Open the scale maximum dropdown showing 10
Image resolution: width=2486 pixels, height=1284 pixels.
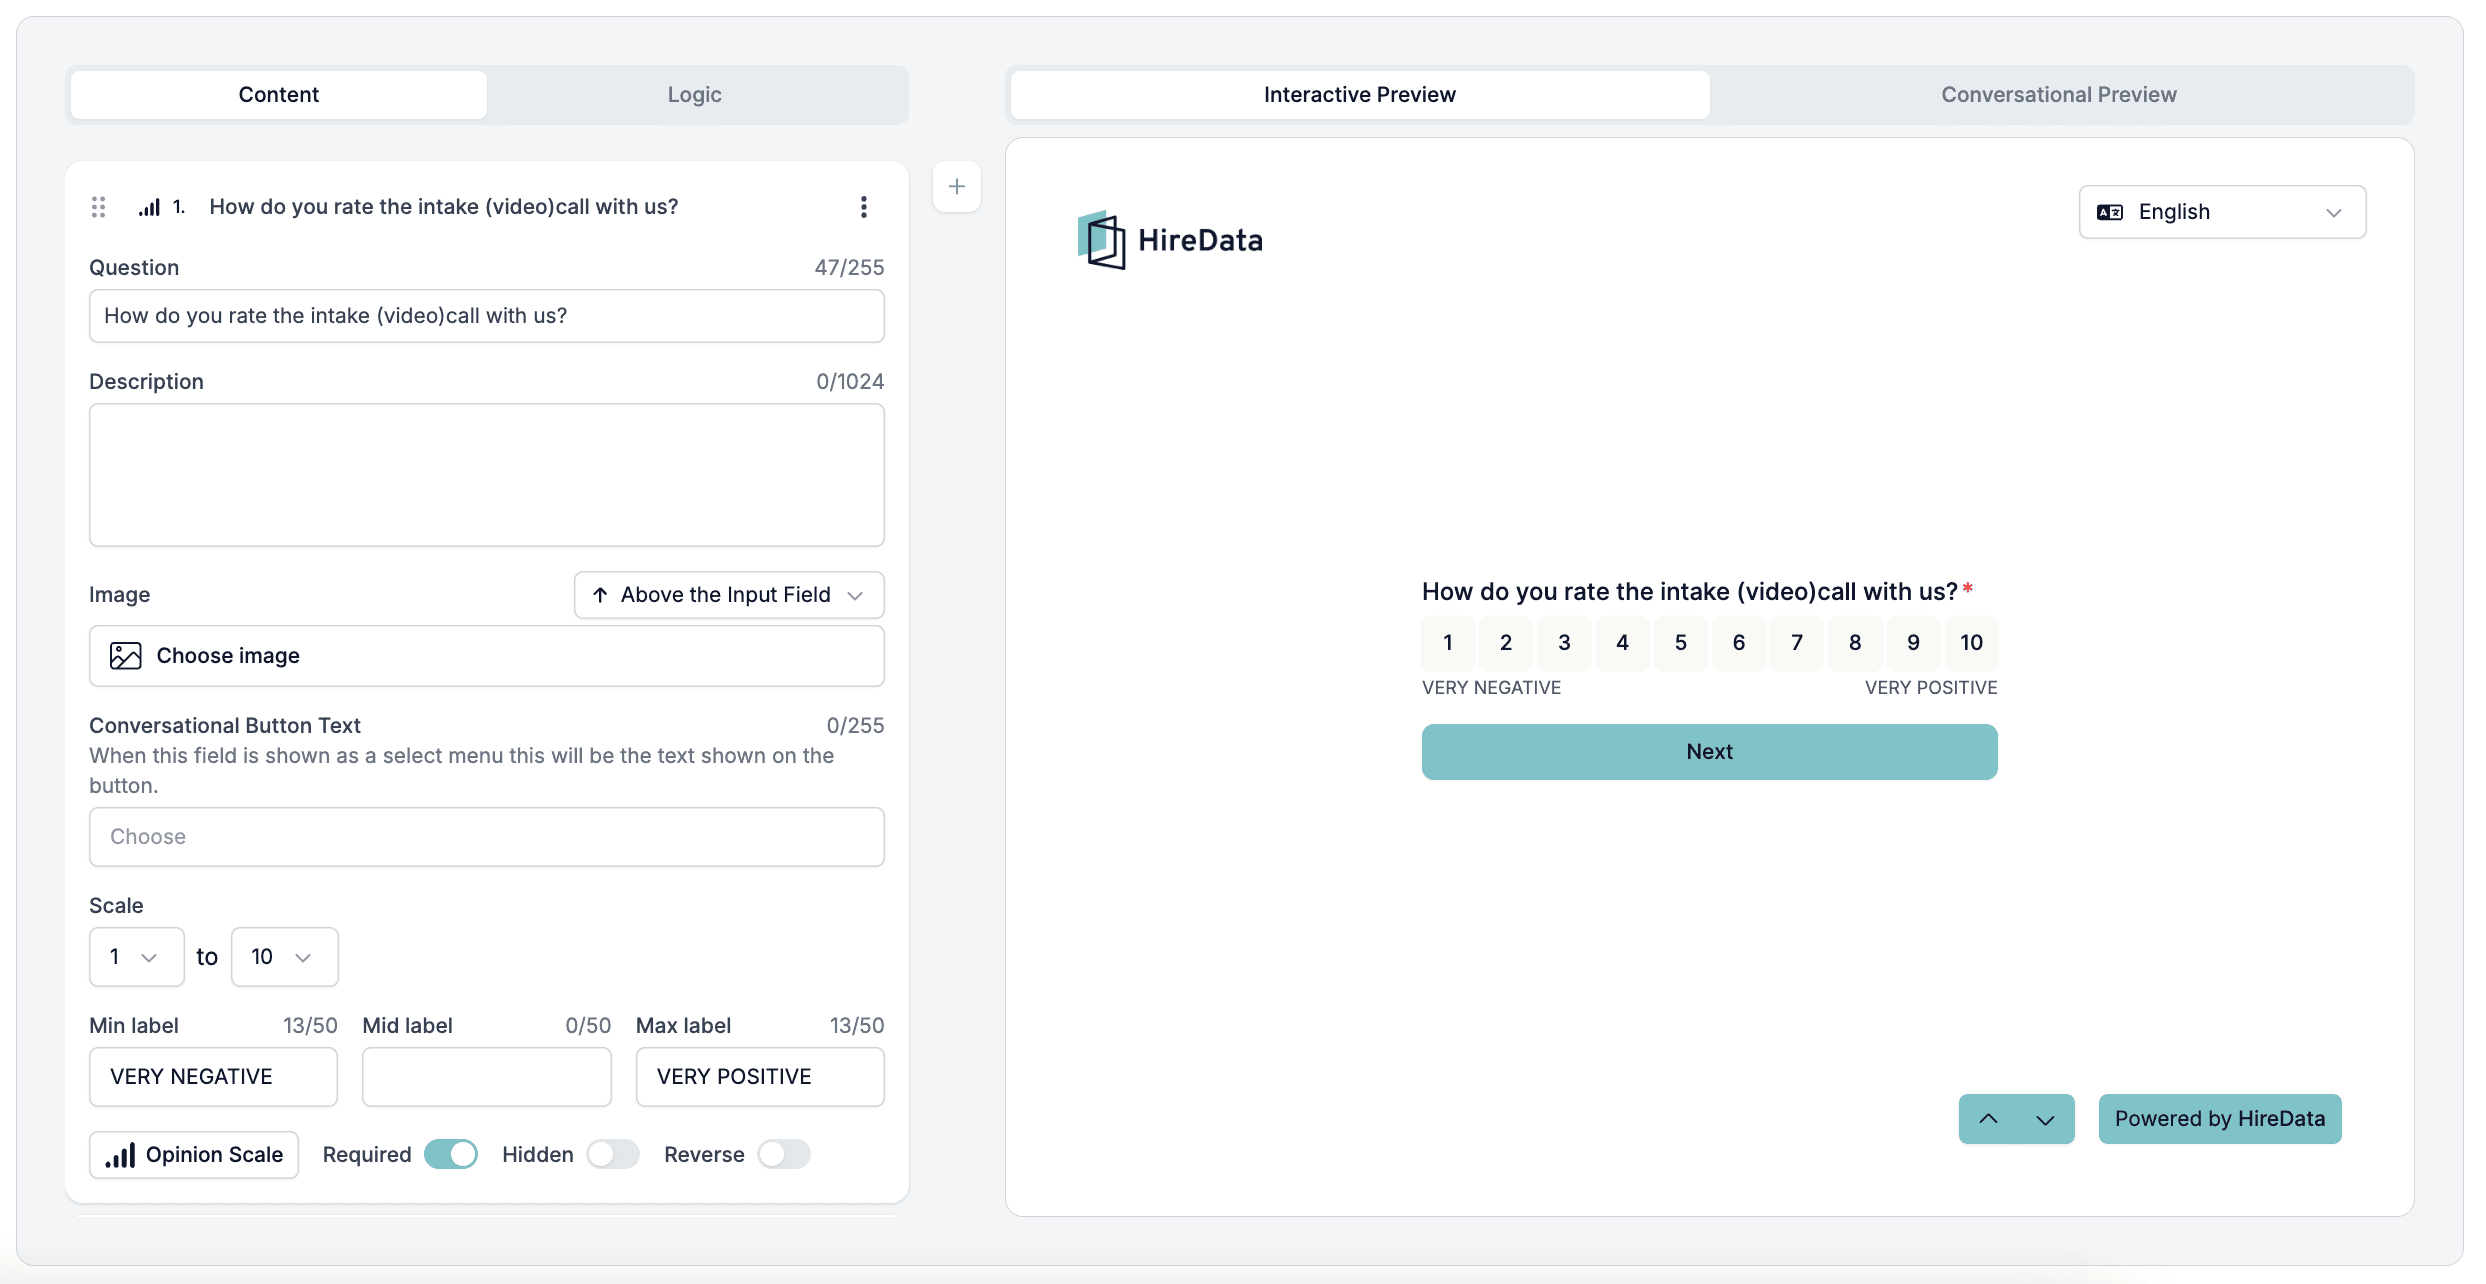click(284, 957)
